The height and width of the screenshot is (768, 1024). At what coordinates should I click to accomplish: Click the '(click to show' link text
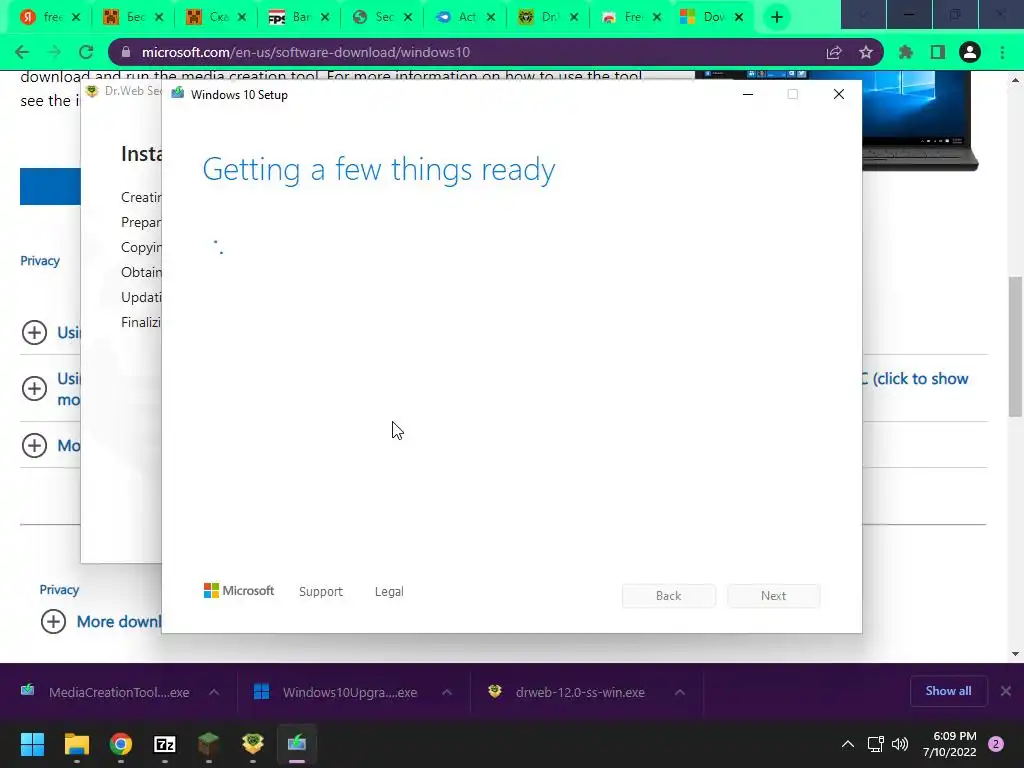coord(920,379)
